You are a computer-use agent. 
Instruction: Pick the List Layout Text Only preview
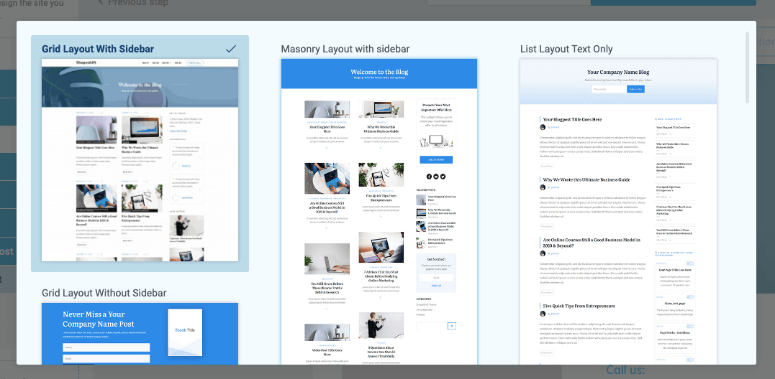618,211
